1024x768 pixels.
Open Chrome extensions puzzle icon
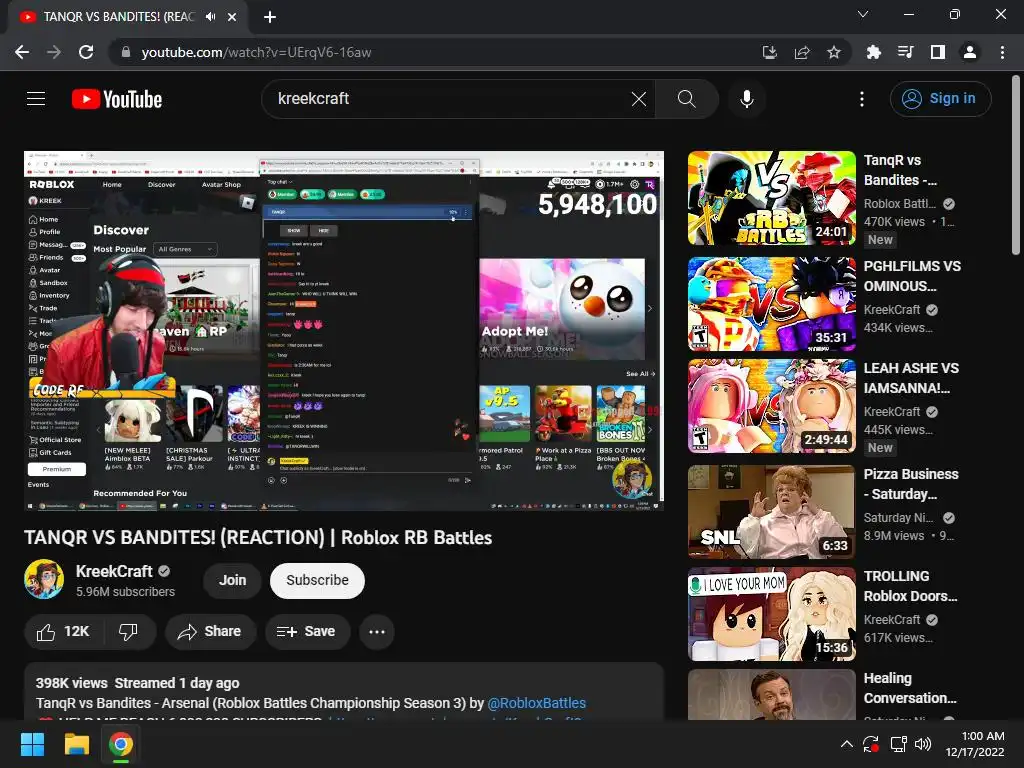pyautogui.click(x=874, y=52)
